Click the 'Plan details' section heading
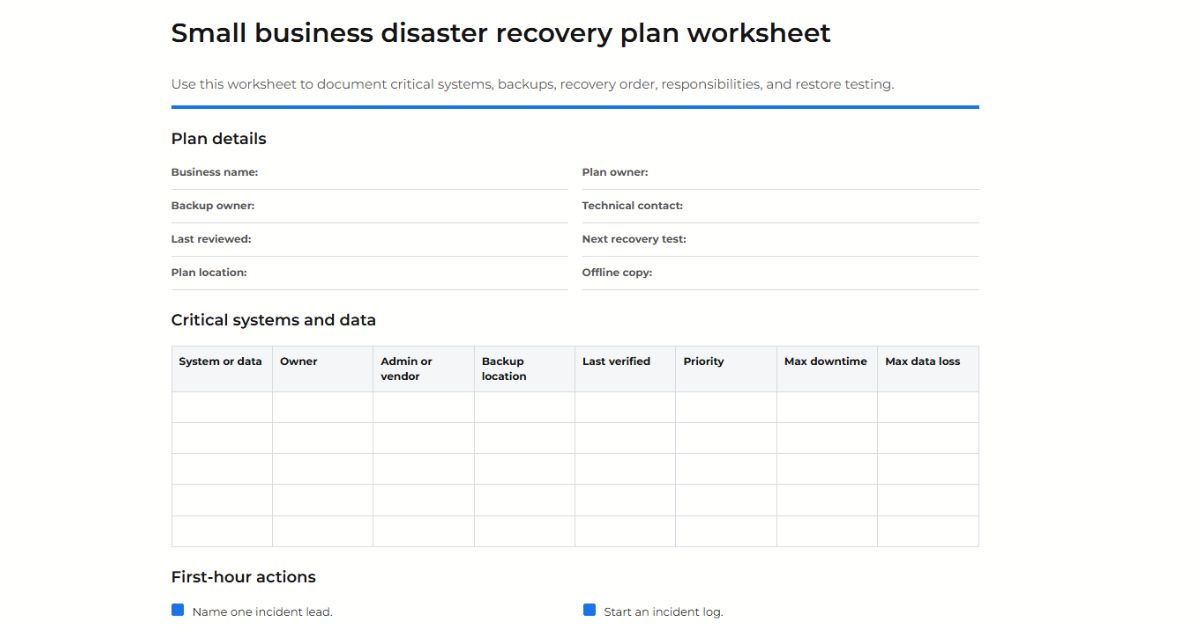 [219, 139]
